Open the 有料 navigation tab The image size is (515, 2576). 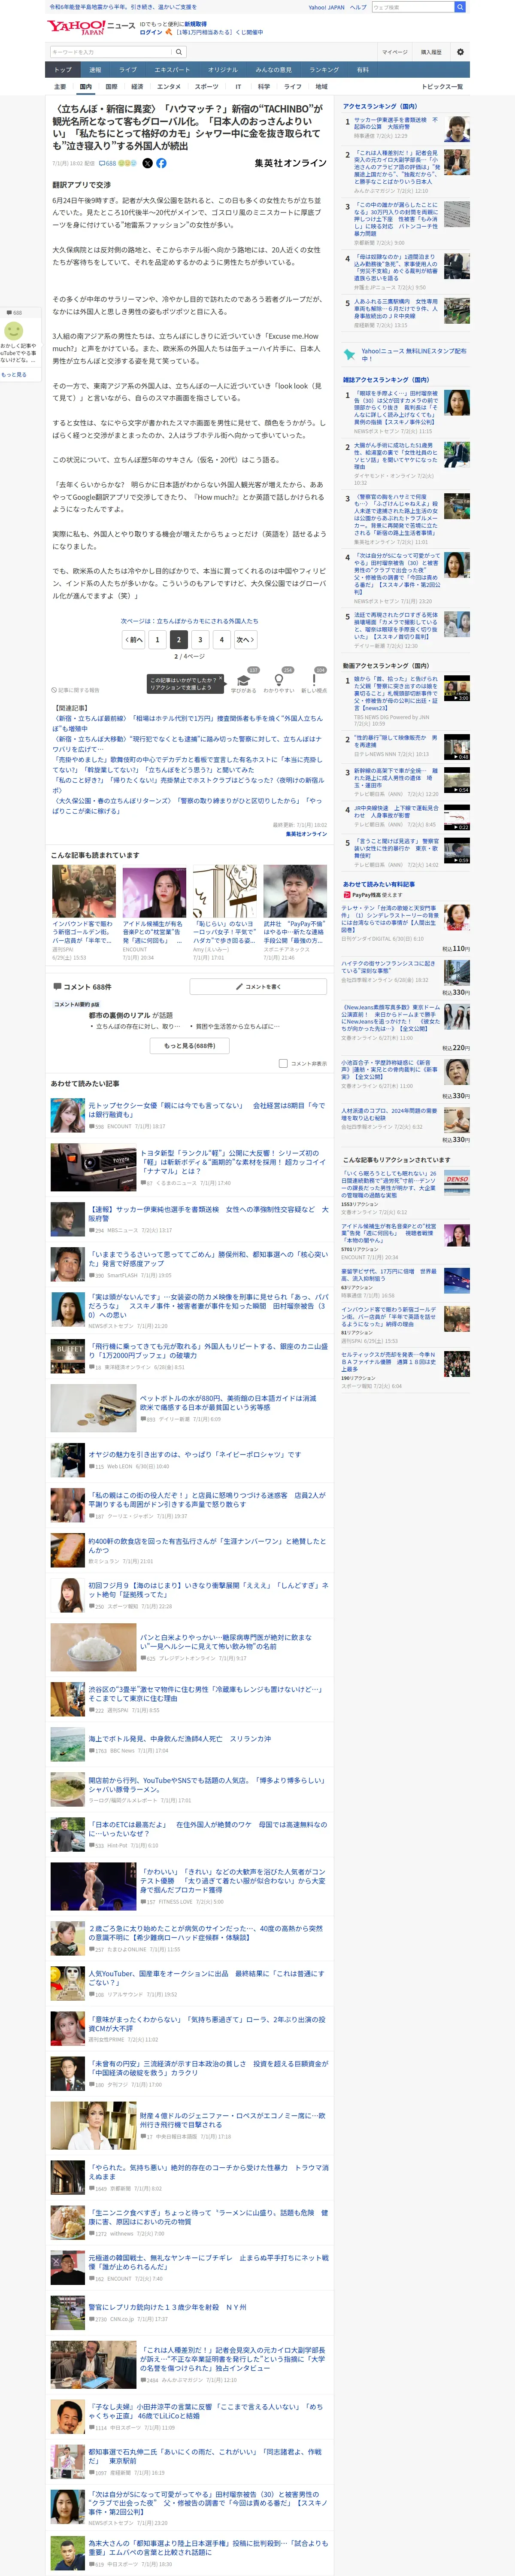click(x=363, y=70)
